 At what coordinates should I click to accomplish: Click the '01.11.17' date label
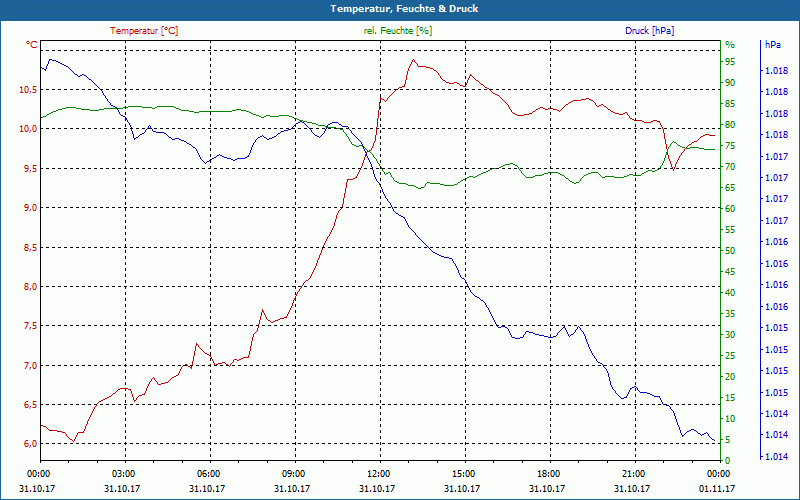pos(717,488)
